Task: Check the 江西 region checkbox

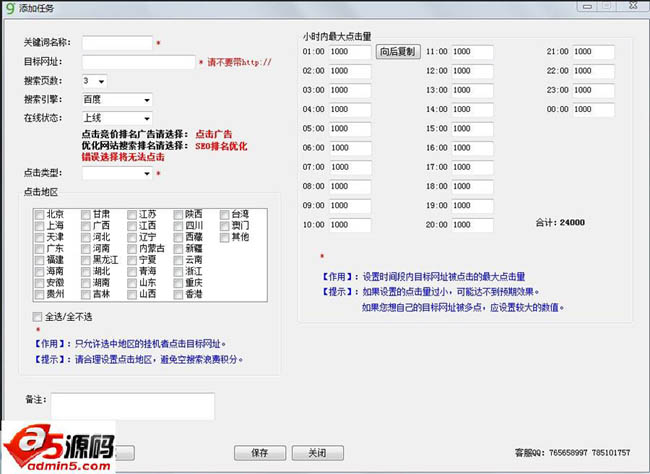Action: 132,226
